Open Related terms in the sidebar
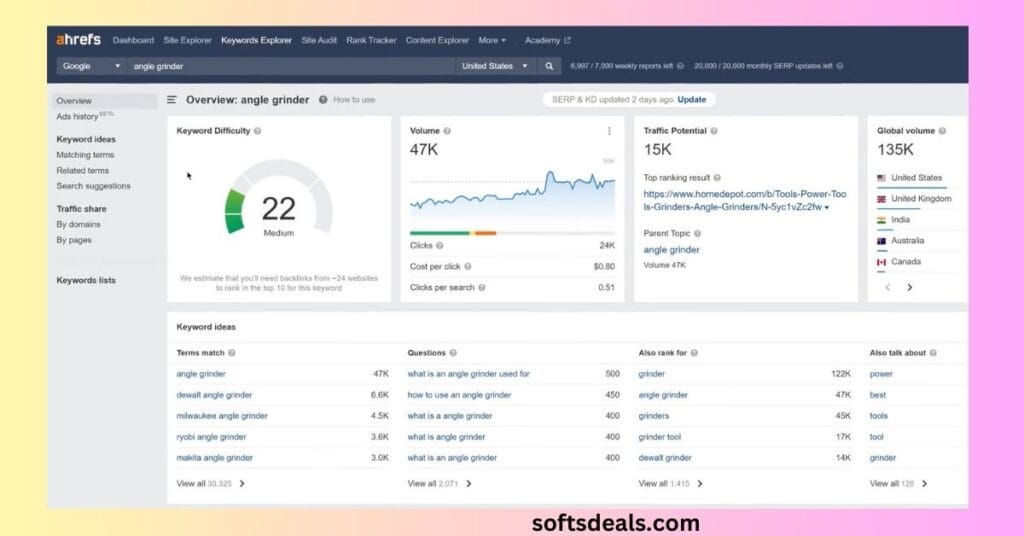The width and height of the screenshot is (1024, 536). click(x=82, y=170)
